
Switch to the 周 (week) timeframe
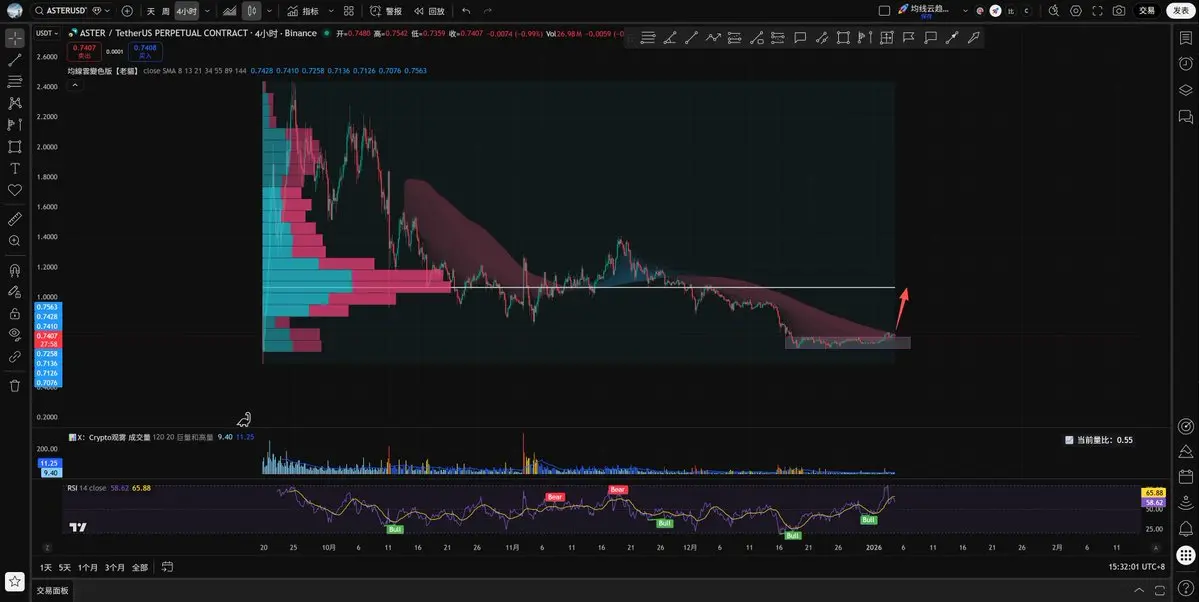[166, 11]
